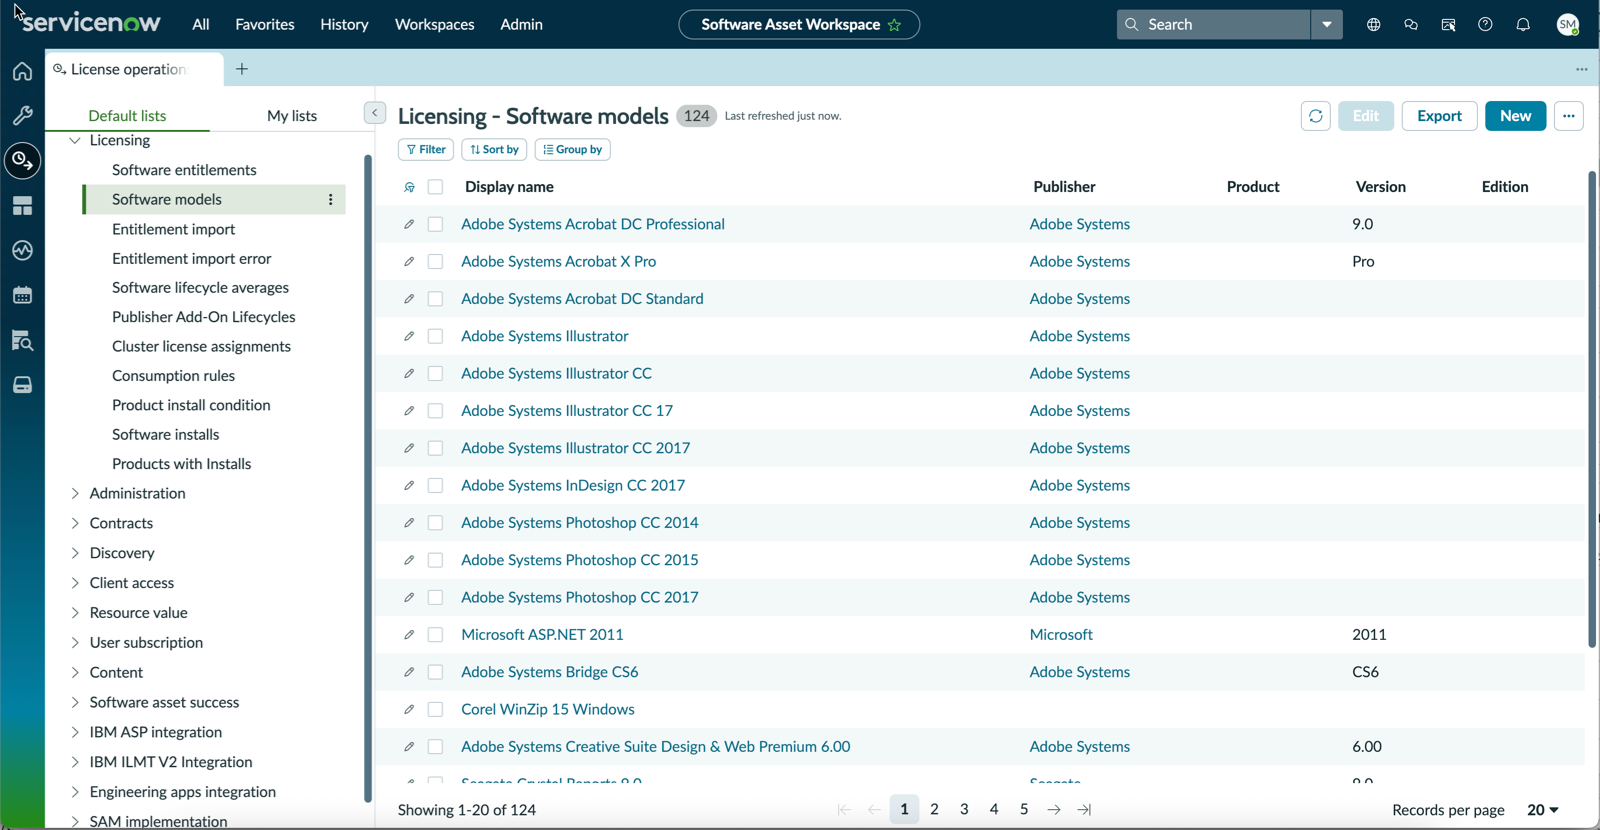Expand the Client access section
The width and height of the screenshot is (1600, 830).
(75, 583)
